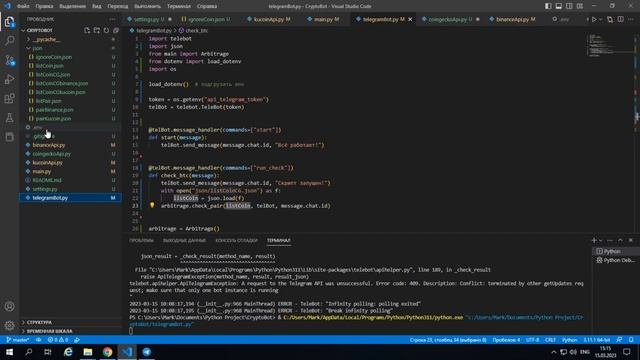Open the Explorer view in activity bar
640x360 pixels.
point(9,21)
